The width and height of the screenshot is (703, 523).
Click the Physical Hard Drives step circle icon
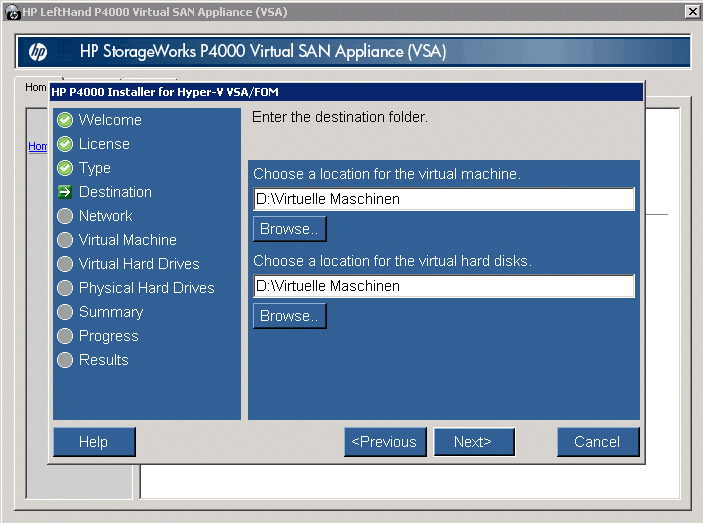[x=65, y=288]
